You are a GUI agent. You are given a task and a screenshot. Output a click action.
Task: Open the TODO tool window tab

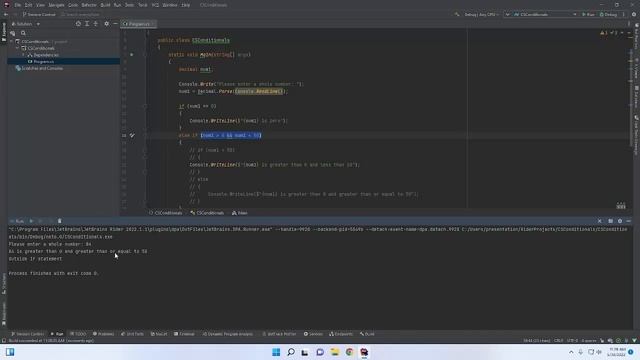(x=78, y=334)
